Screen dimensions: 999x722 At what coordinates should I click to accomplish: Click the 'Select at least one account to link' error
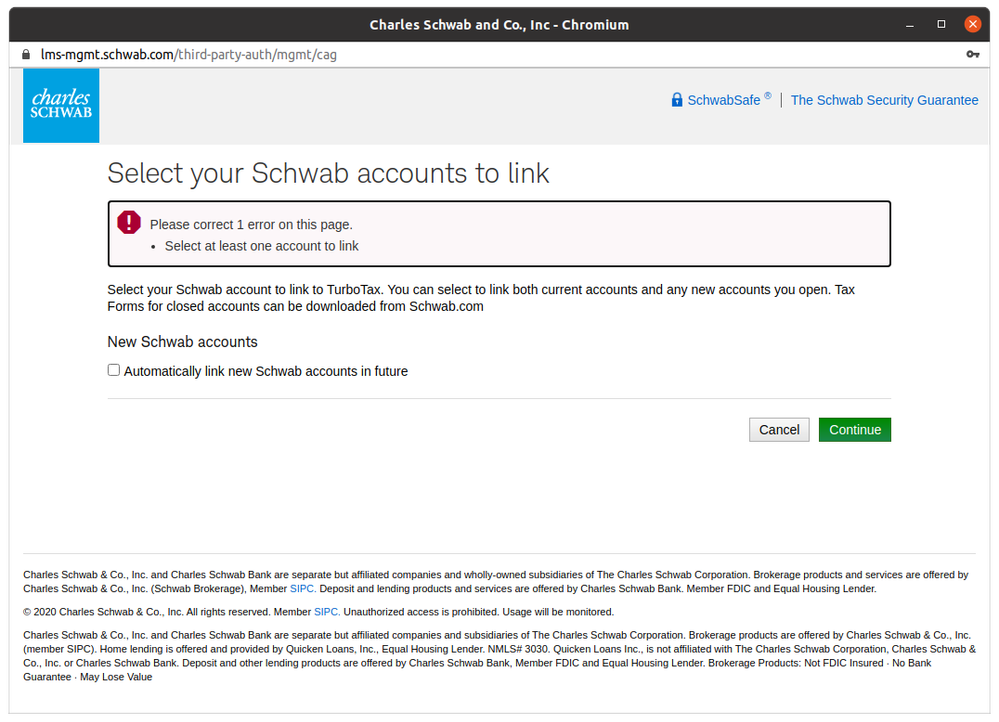[262, 246]
